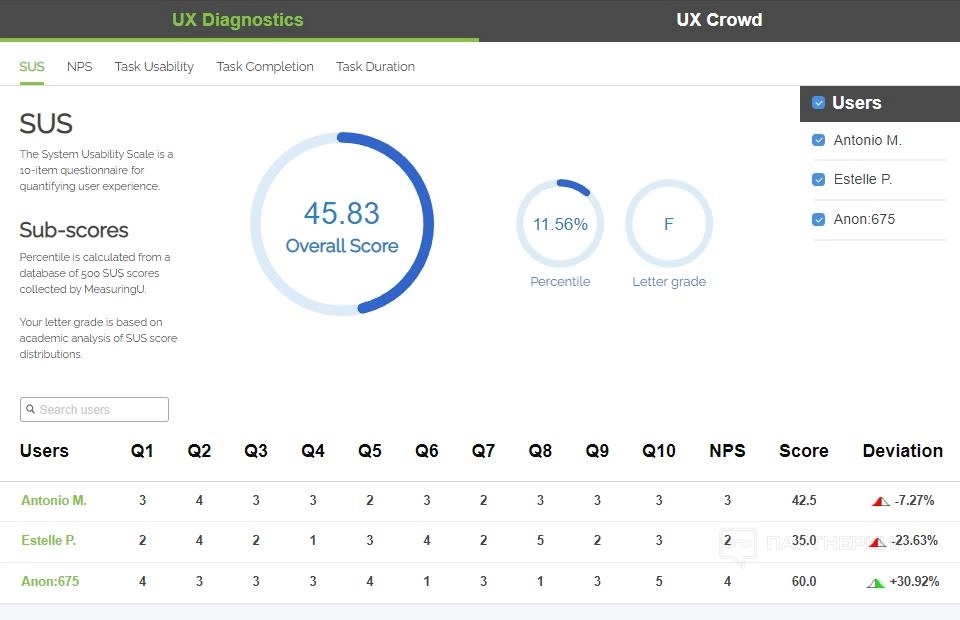Click the magnifier icon in the search box
Image resolution: width=960 pixels, height=620 pixels.
[x=31, y=410]
